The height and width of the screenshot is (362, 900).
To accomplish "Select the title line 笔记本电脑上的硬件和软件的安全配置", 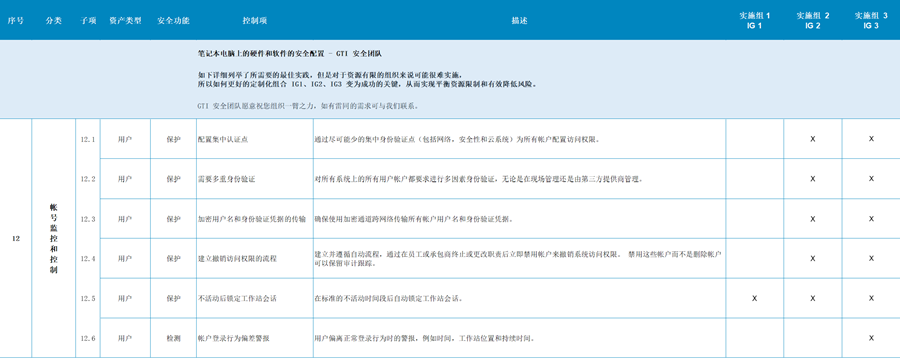I will click(290, 54).
